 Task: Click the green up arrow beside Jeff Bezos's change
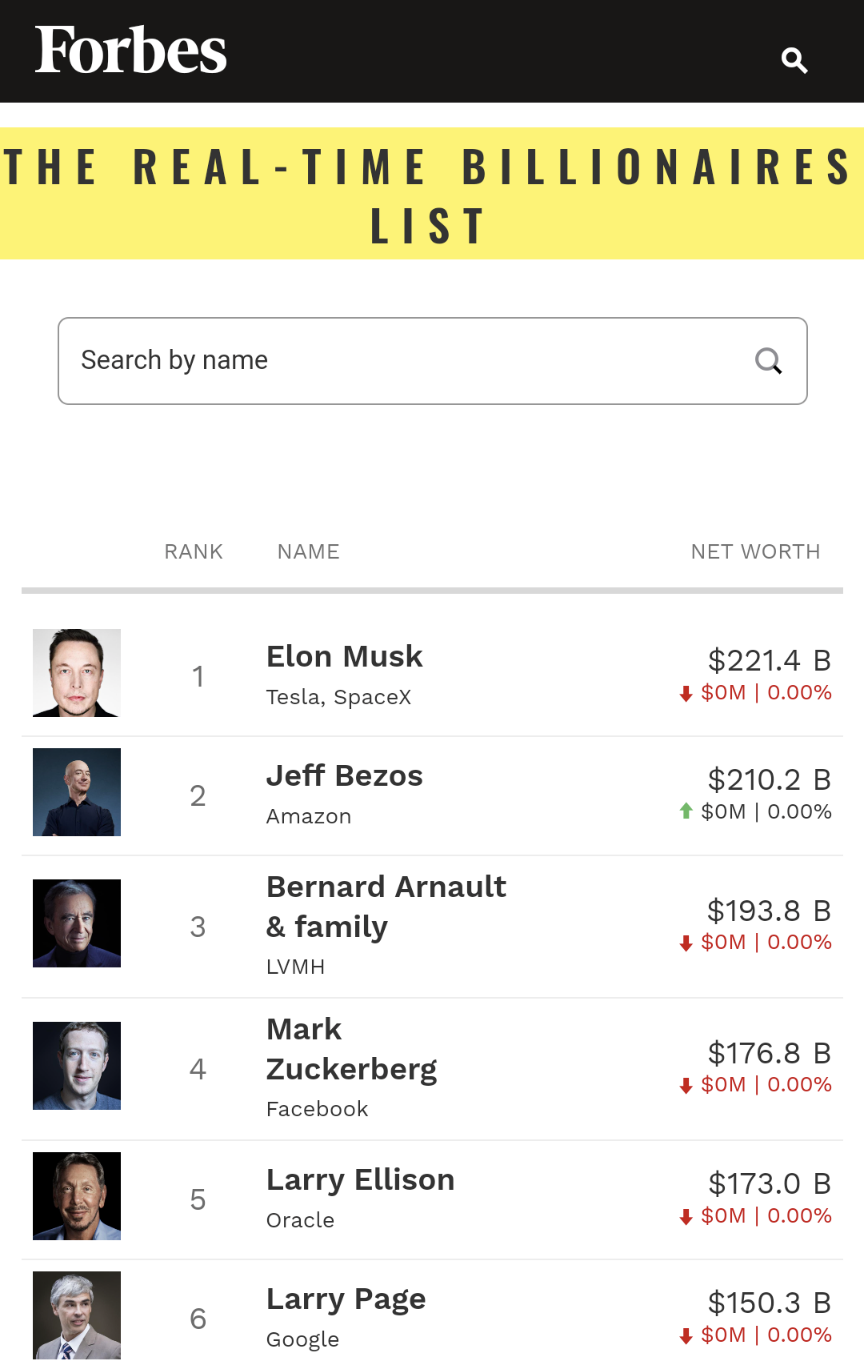[686, 812]
